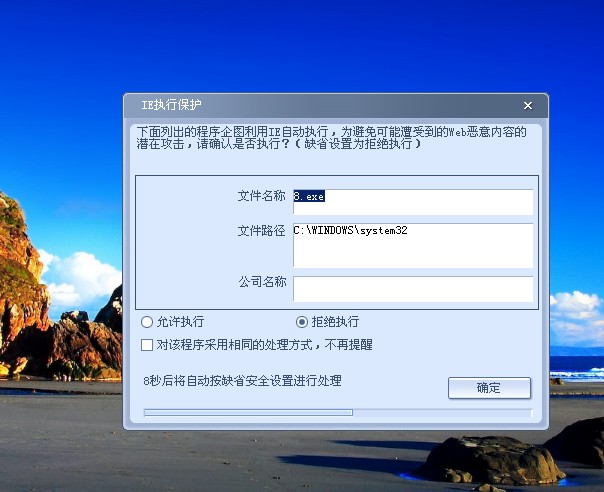Click the C:\WINDOWS\system32 path text
Viewport: 604px width, 492px height.
[350, 230]
